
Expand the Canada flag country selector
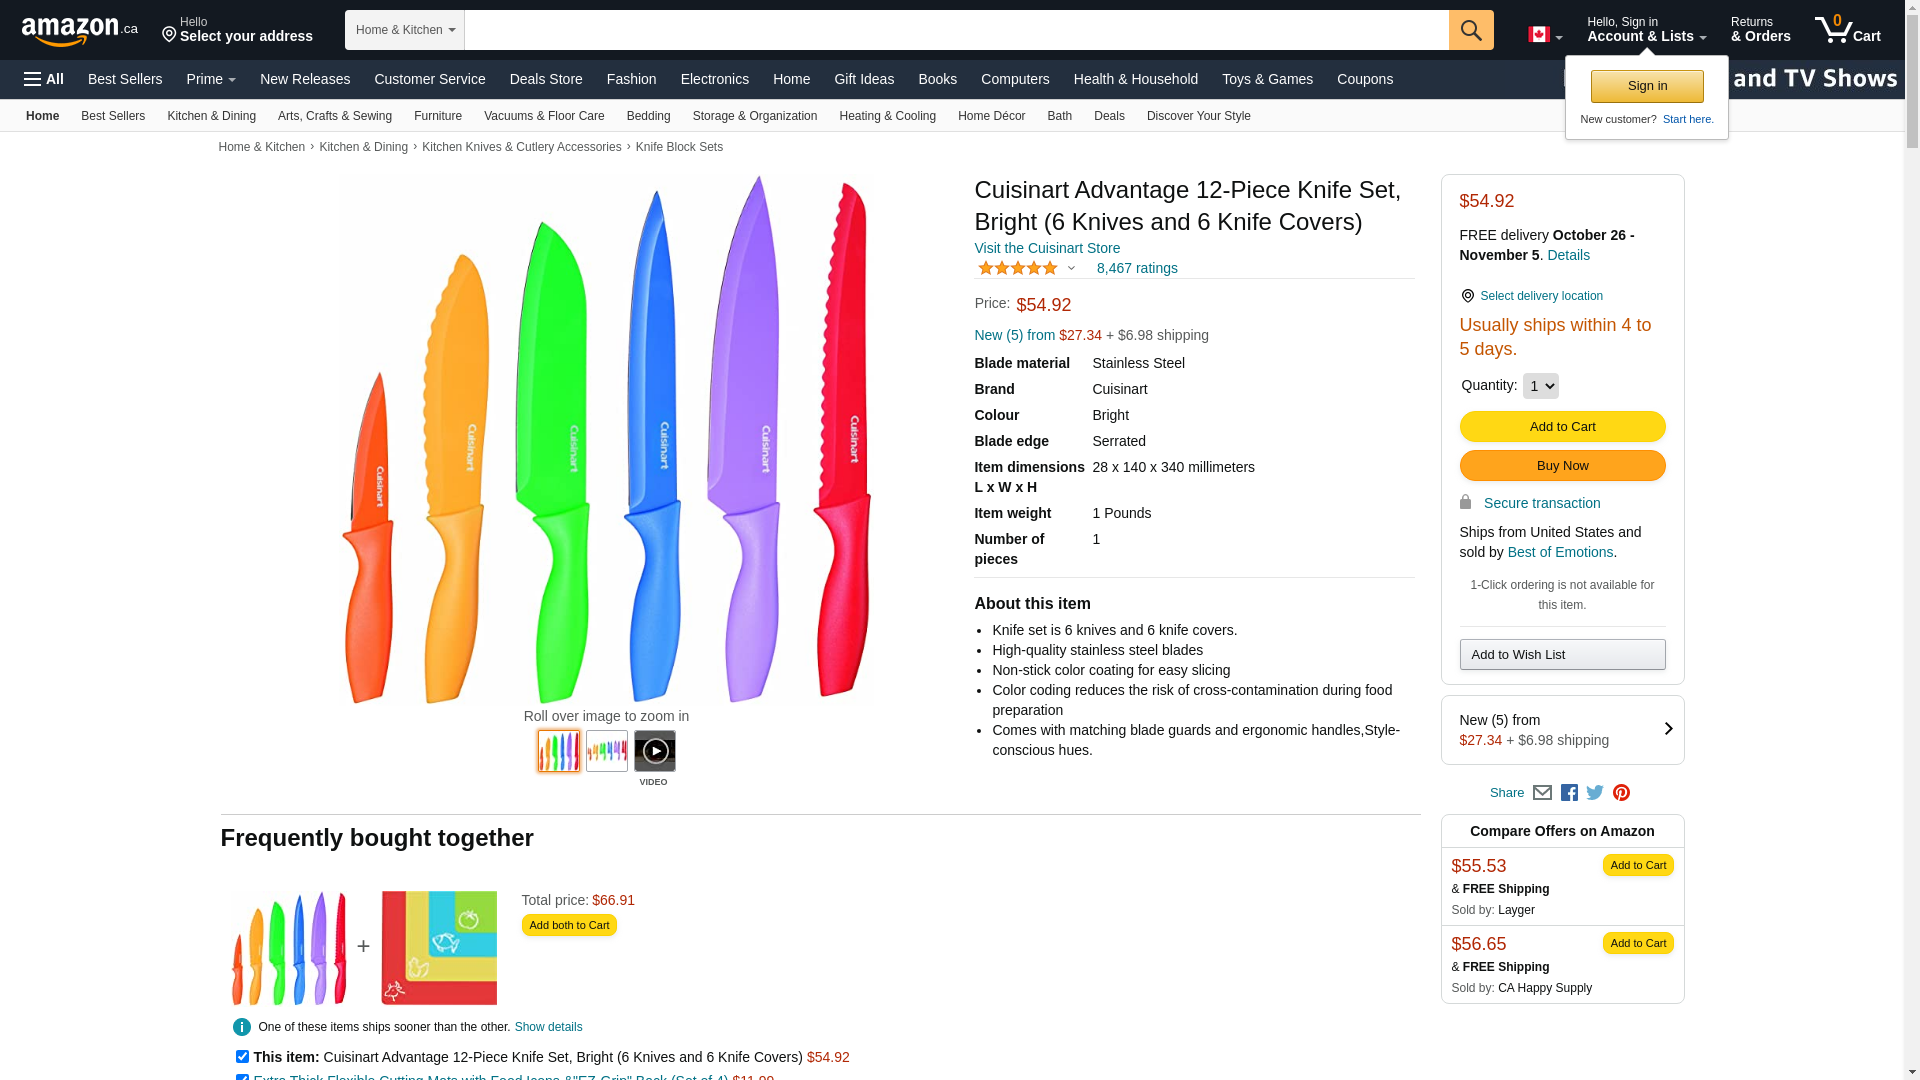point(1544,35)
